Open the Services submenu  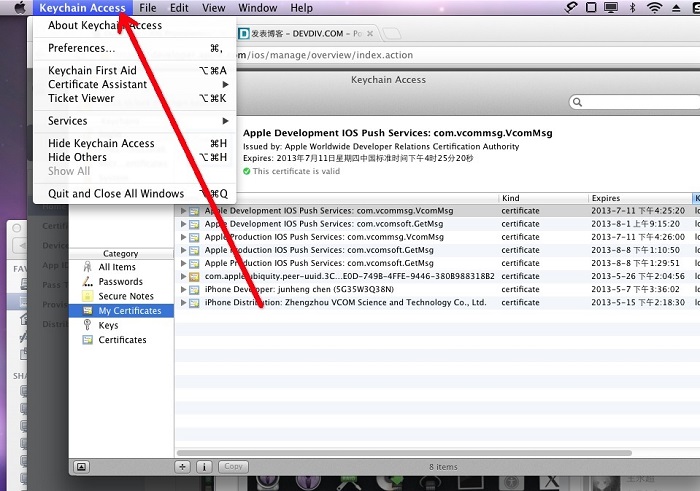tap(134, 121)
